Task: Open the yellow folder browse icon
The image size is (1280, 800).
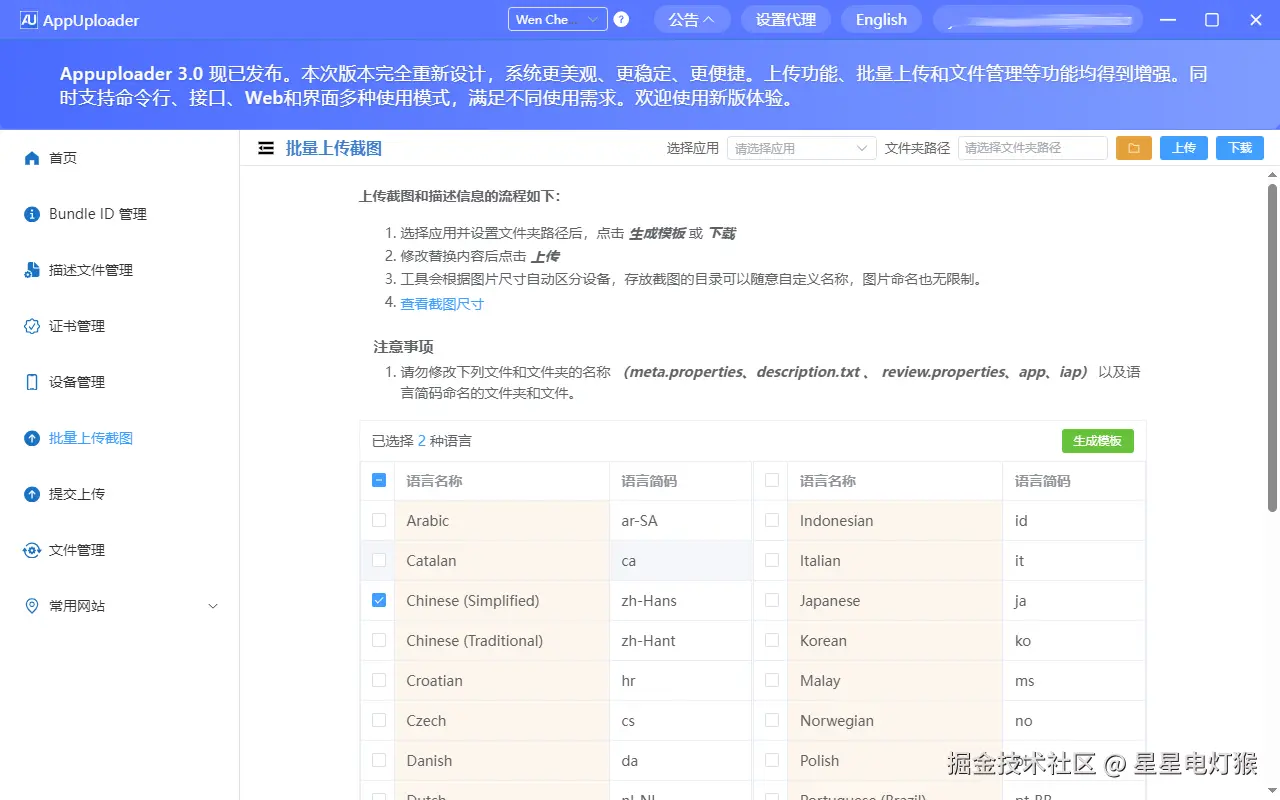Action: tap(1133, 147)
